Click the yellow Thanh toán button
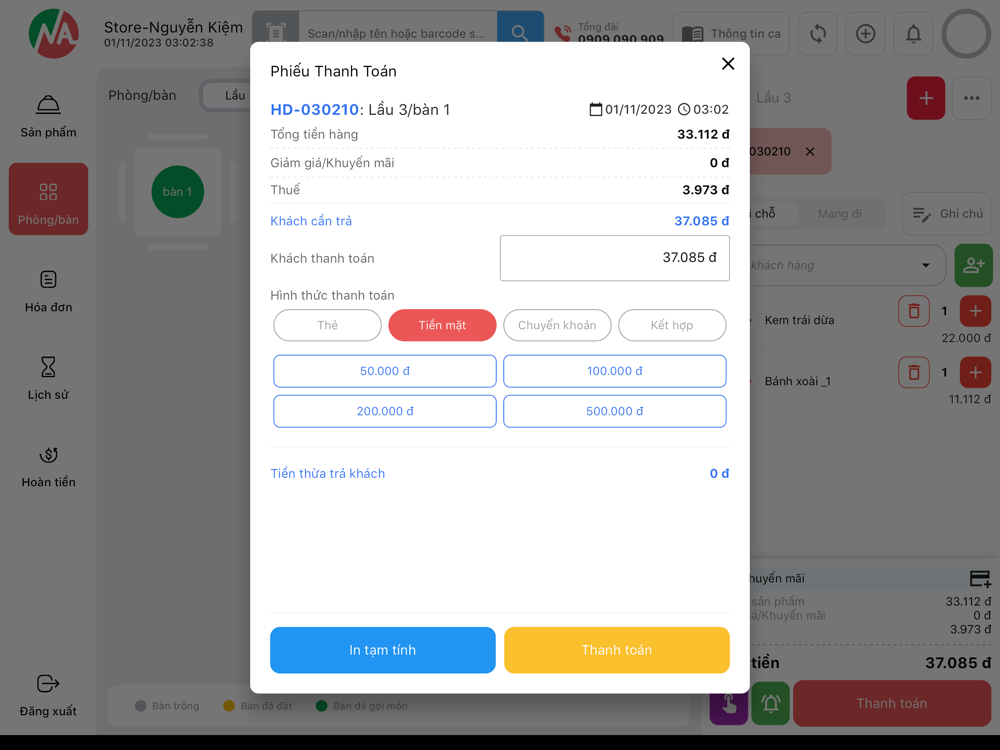 (x=617, y=650)
